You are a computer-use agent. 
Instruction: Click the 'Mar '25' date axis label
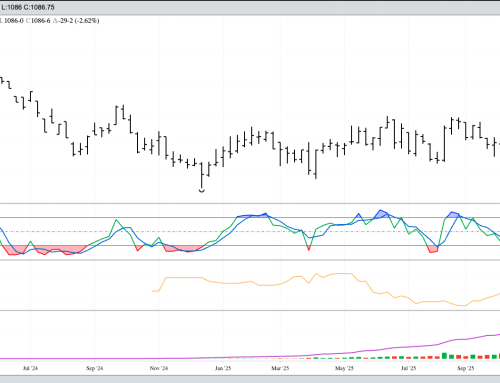[x=280, y=368]
